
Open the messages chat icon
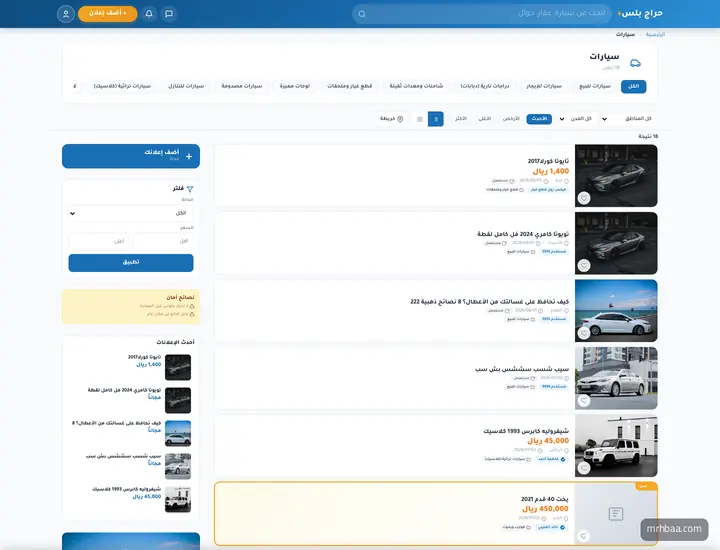(169, 14)
